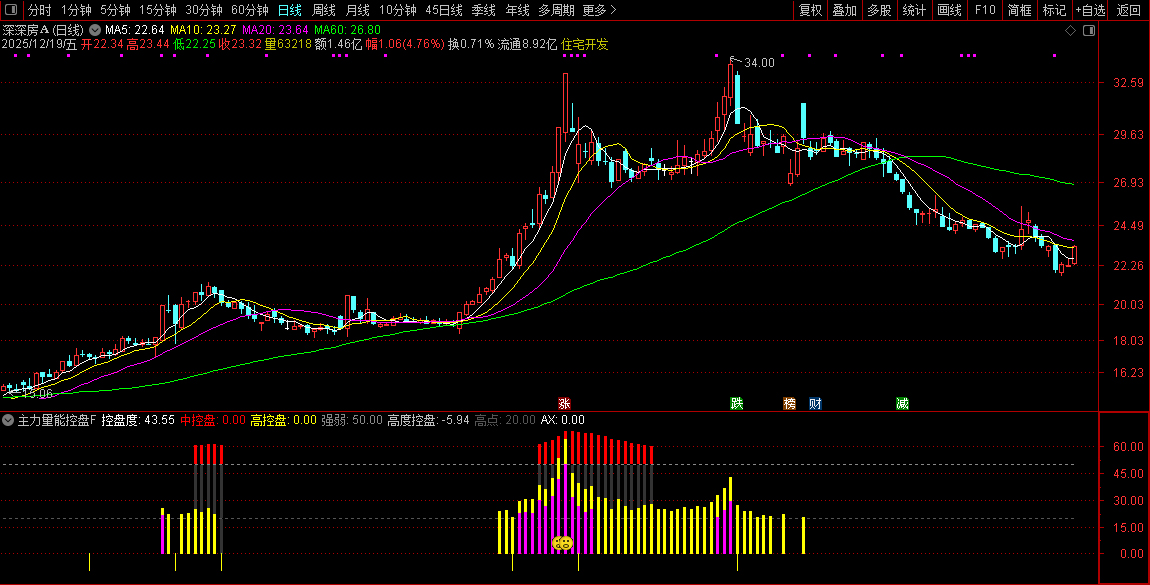Click the 高控盘: 0.00 value

(x=283, y=420)
